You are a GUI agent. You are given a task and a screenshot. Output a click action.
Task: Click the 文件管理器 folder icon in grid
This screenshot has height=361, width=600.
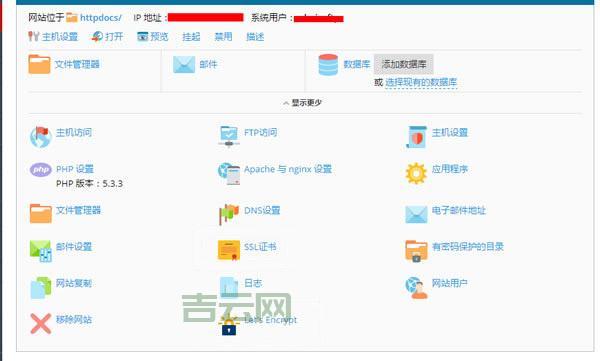(41, 213)
